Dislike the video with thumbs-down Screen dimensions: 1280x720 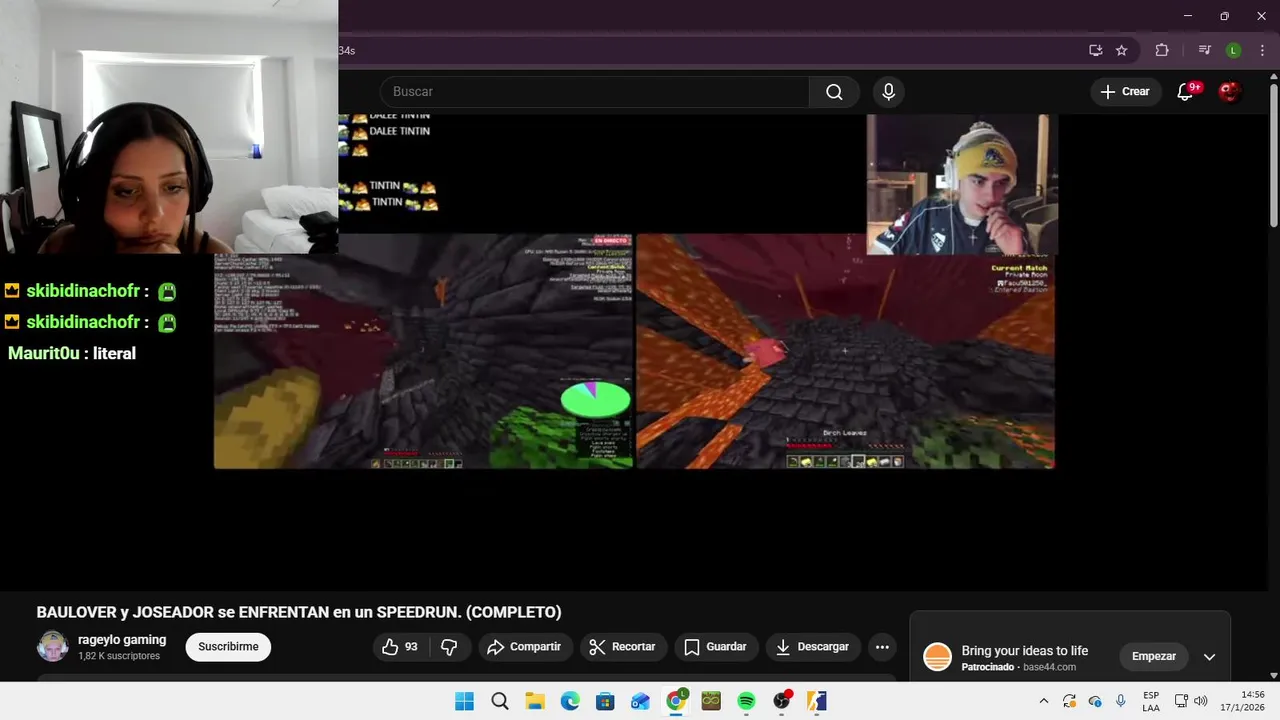coord(449,647)
